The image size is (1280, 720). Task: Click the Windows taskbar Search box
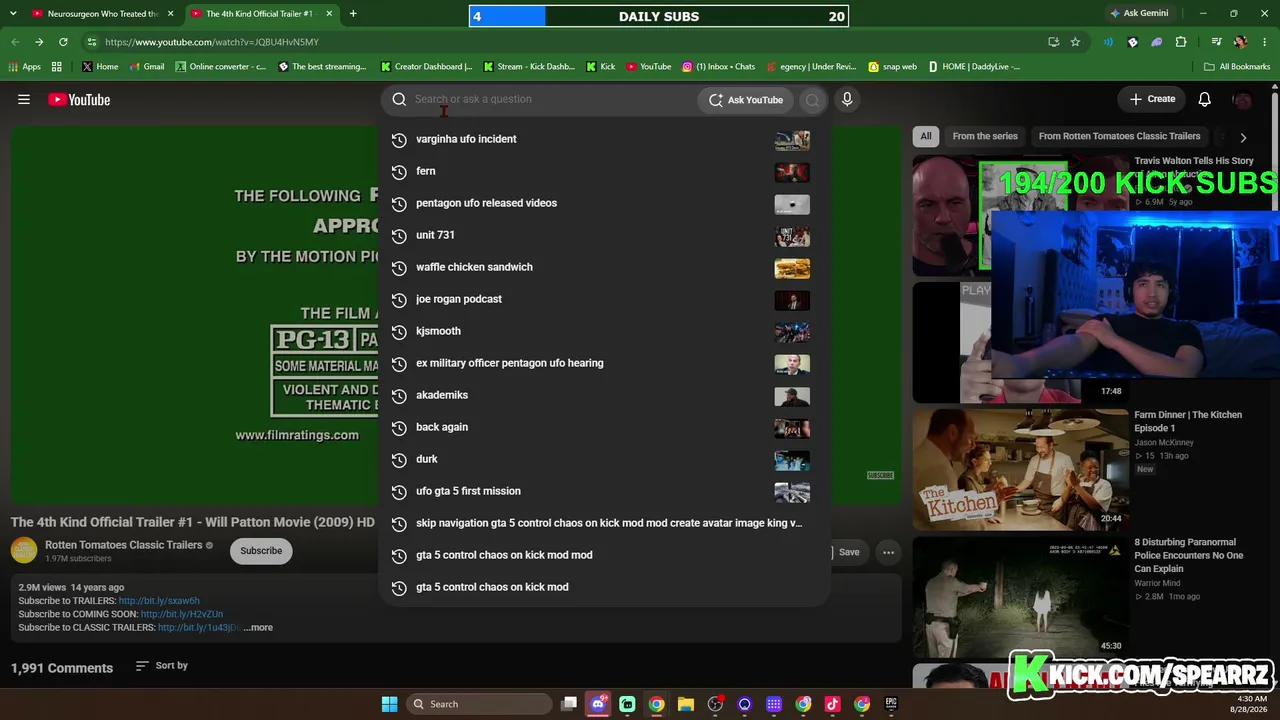click(480, 704)
